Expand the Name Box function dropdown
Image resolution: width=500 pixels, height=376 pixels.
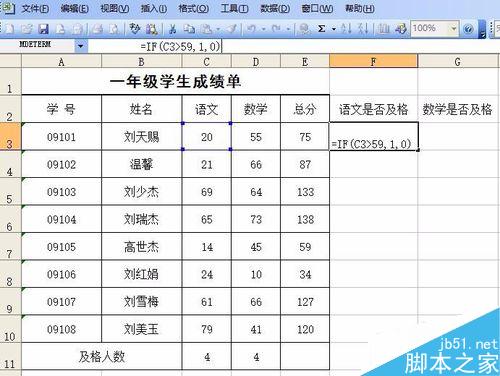point(81,46)
